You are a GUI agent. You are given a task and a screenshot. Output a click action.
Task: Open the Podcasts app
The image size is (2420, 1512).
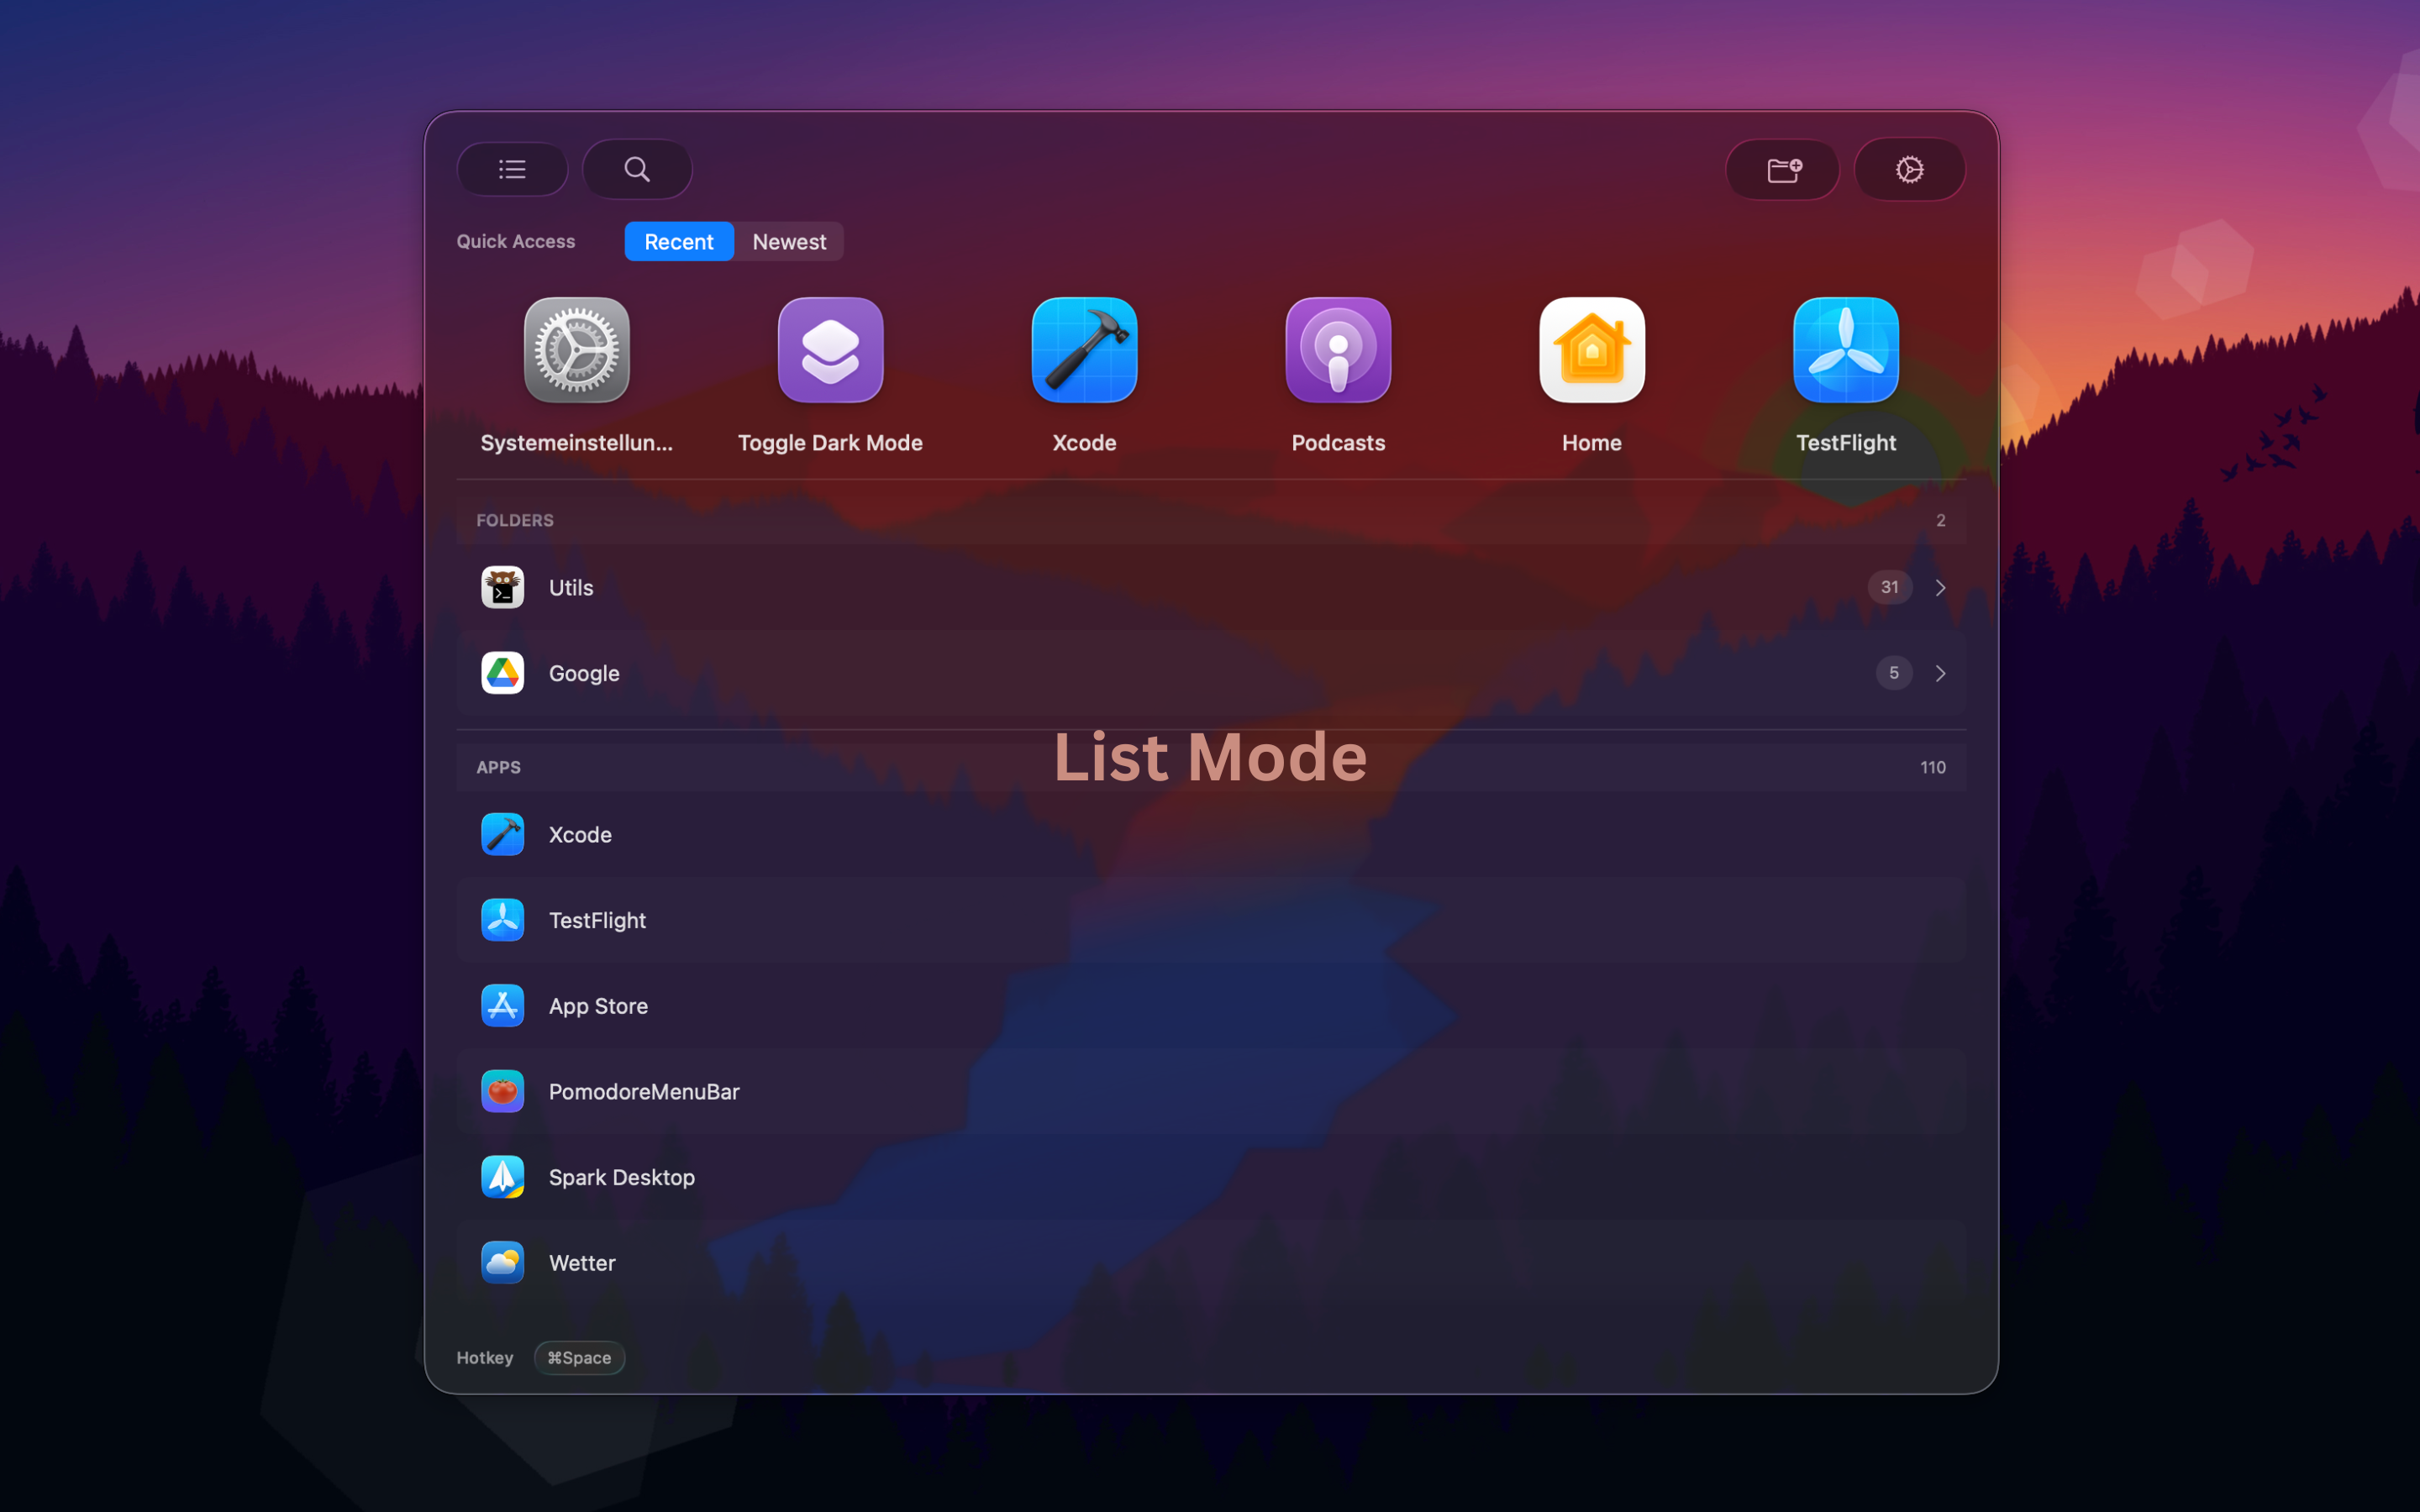1338,375
